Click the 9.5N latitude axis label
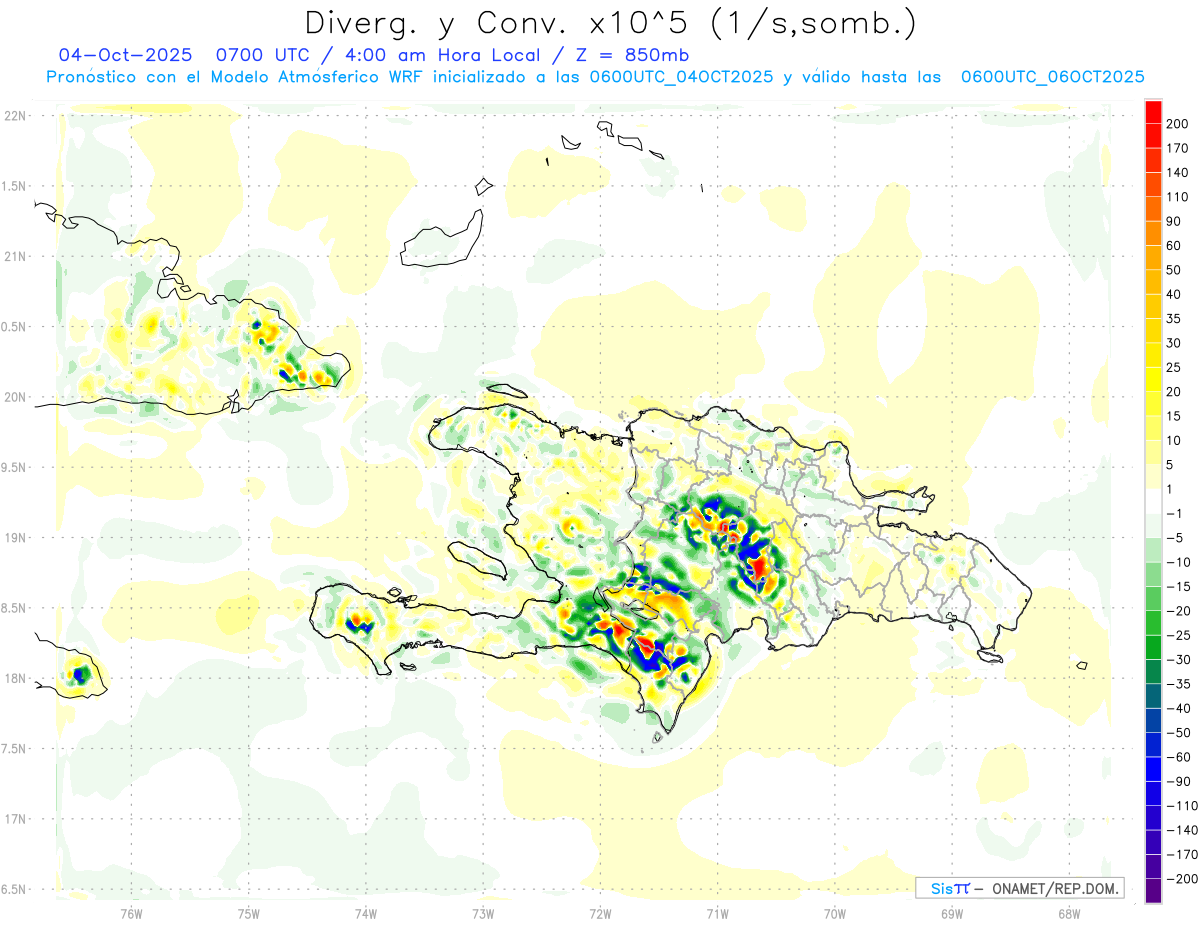Image resolution: width=1200 pixels, height=927 pixels. (13, 467)
